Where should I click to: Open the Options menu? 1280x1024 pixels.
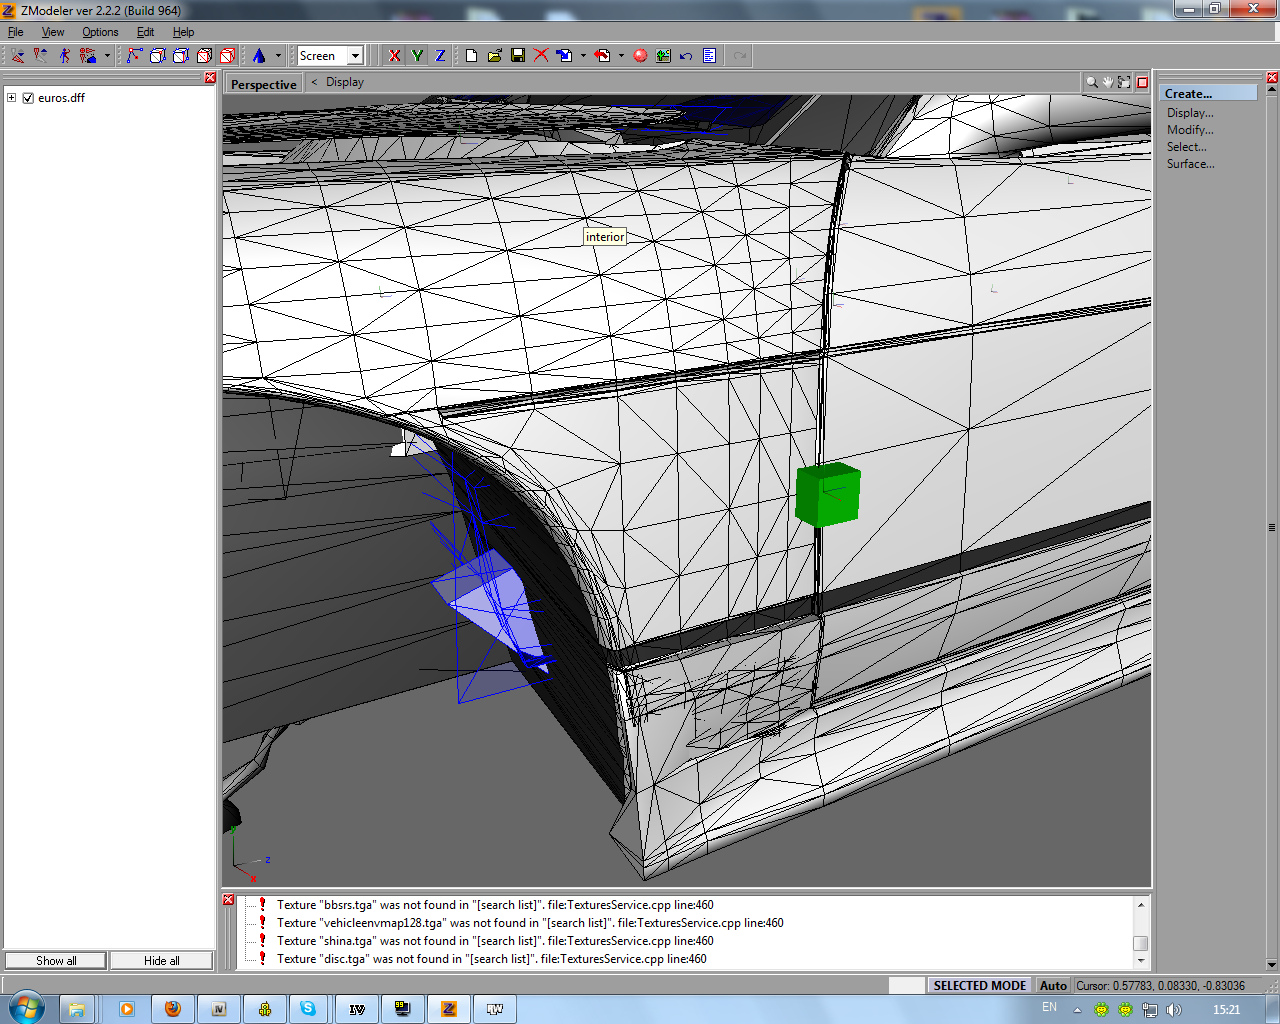click(x=100, y=32)
